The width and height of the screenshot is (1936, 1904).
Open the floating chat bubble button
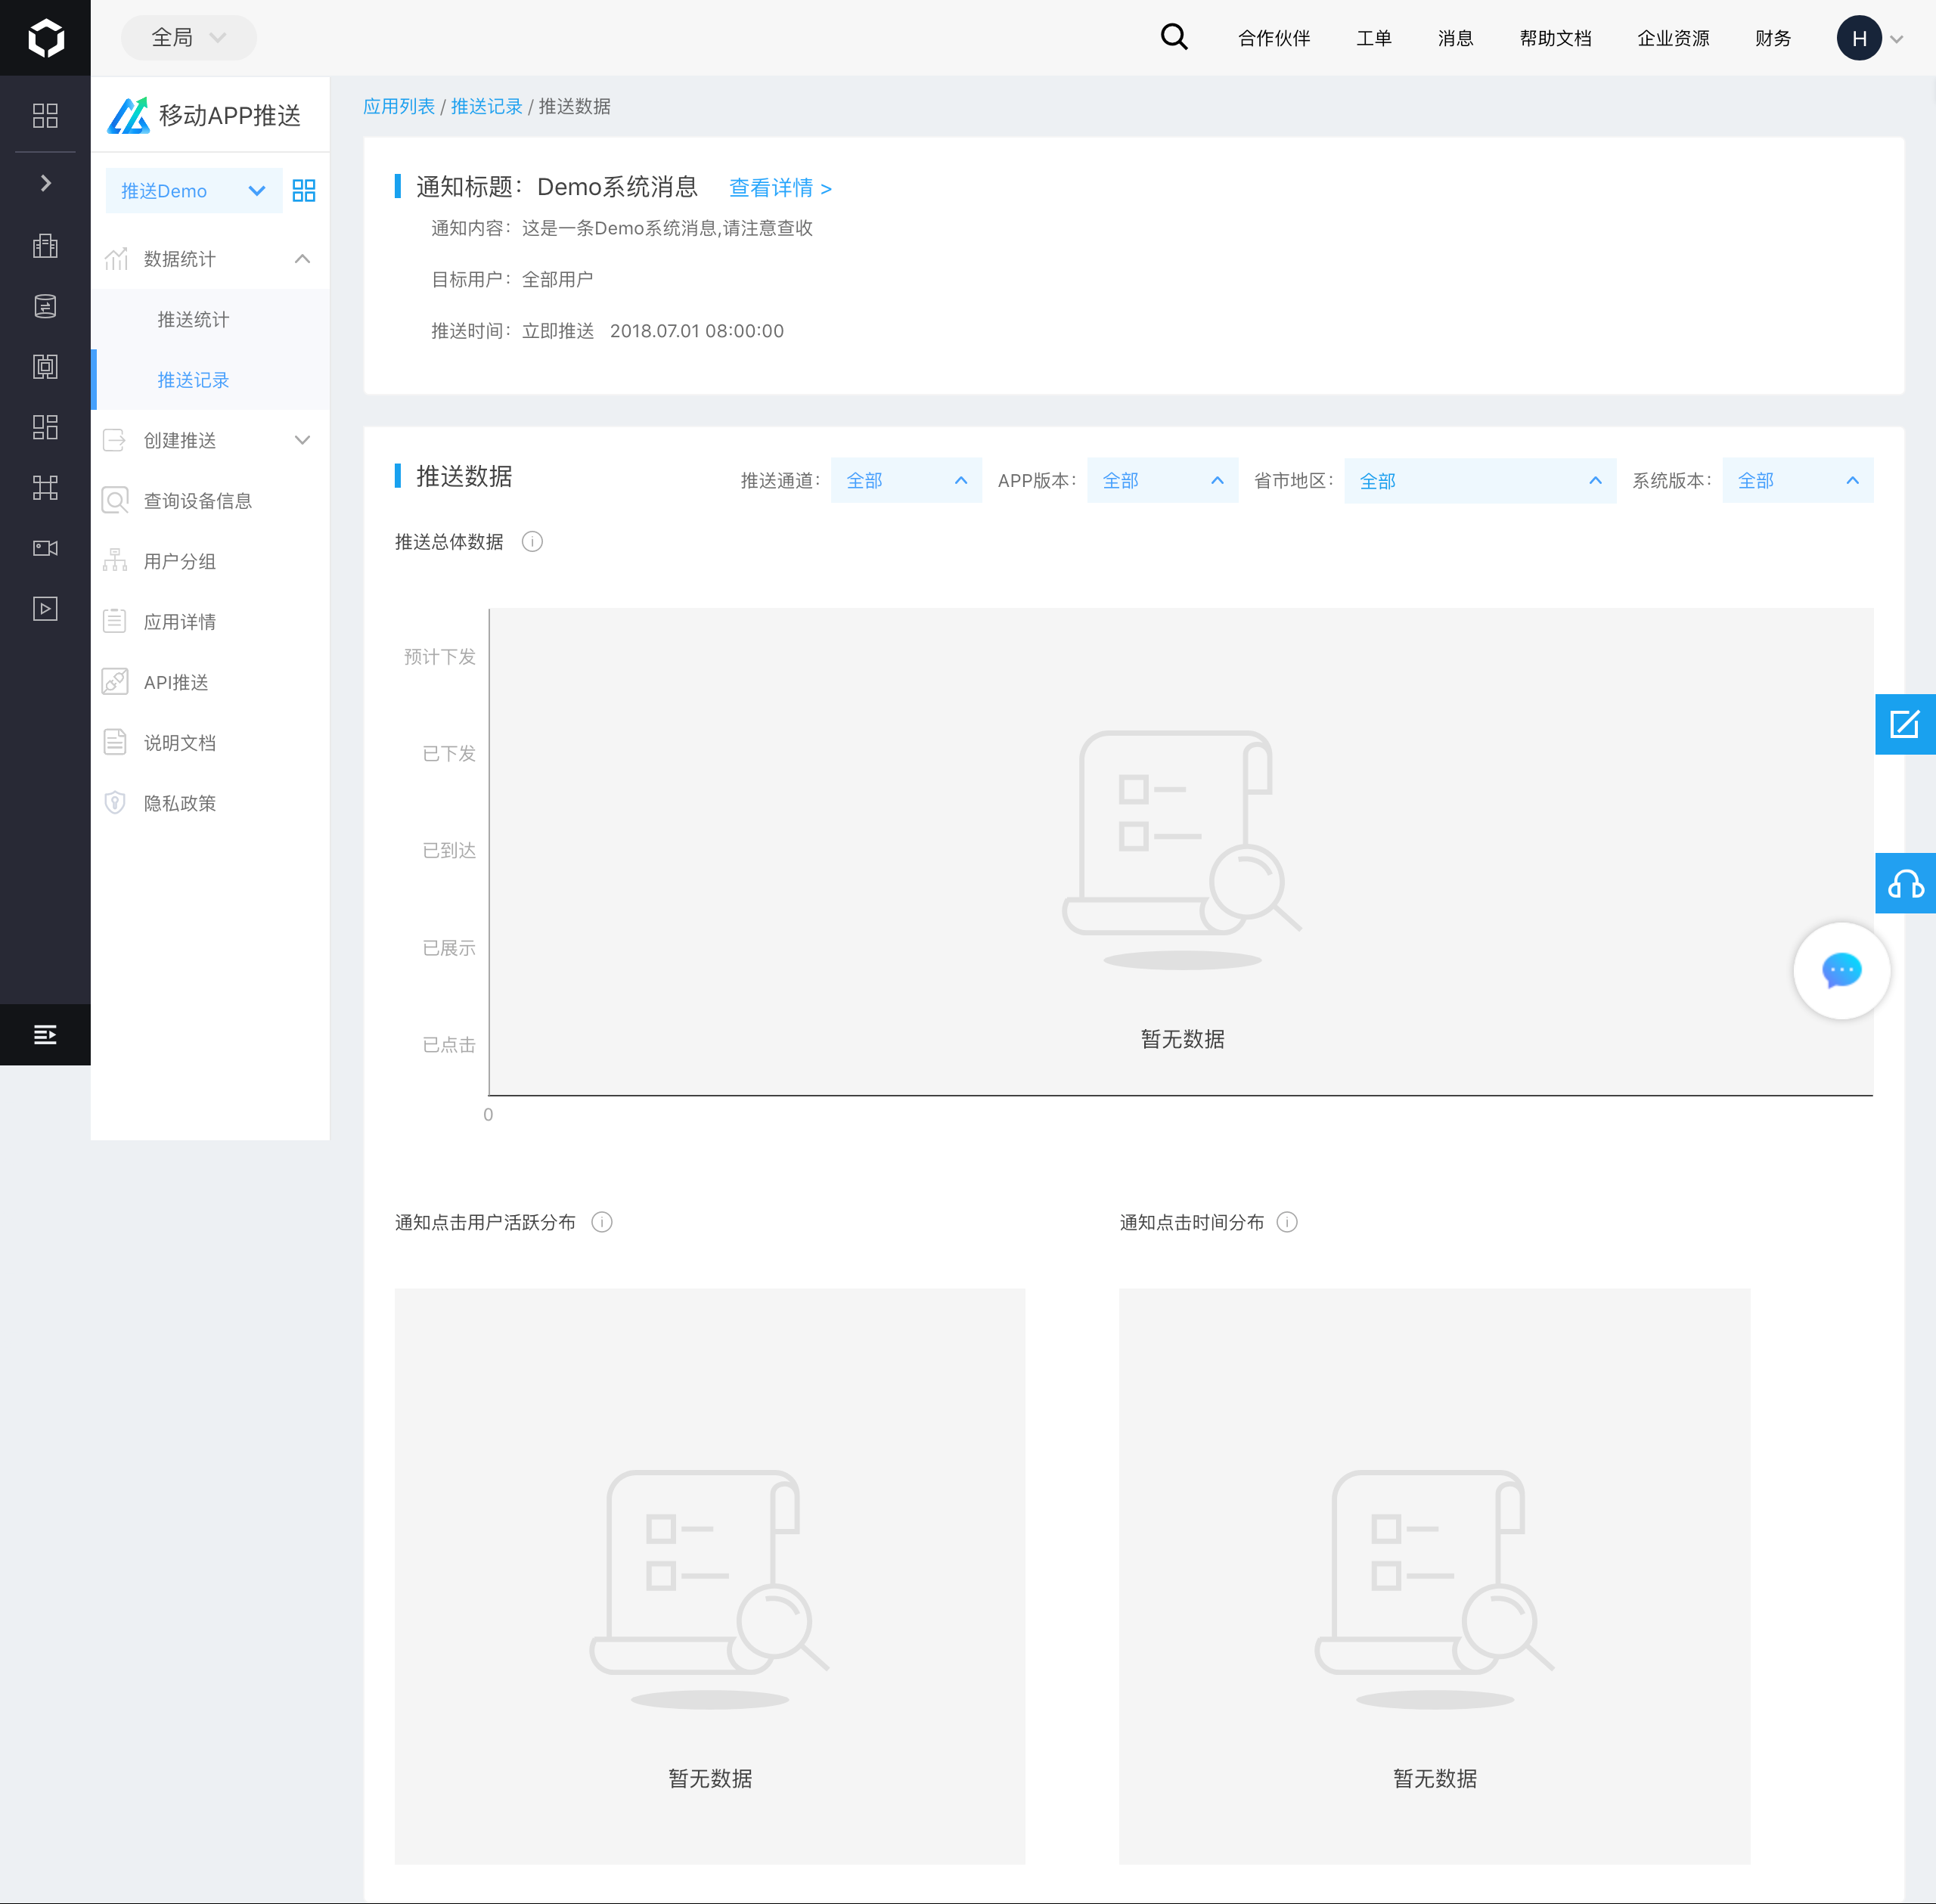1841,970
